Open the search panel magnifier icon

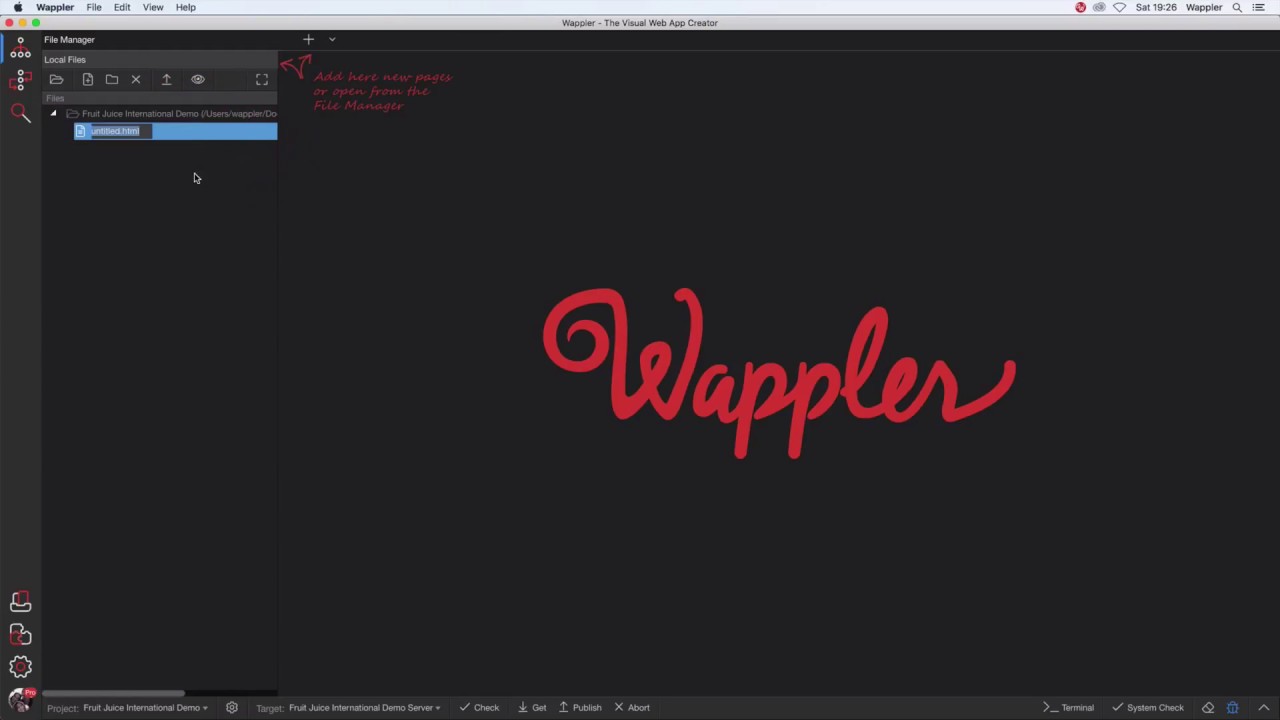pyautogui.click(x=20, y=113)
